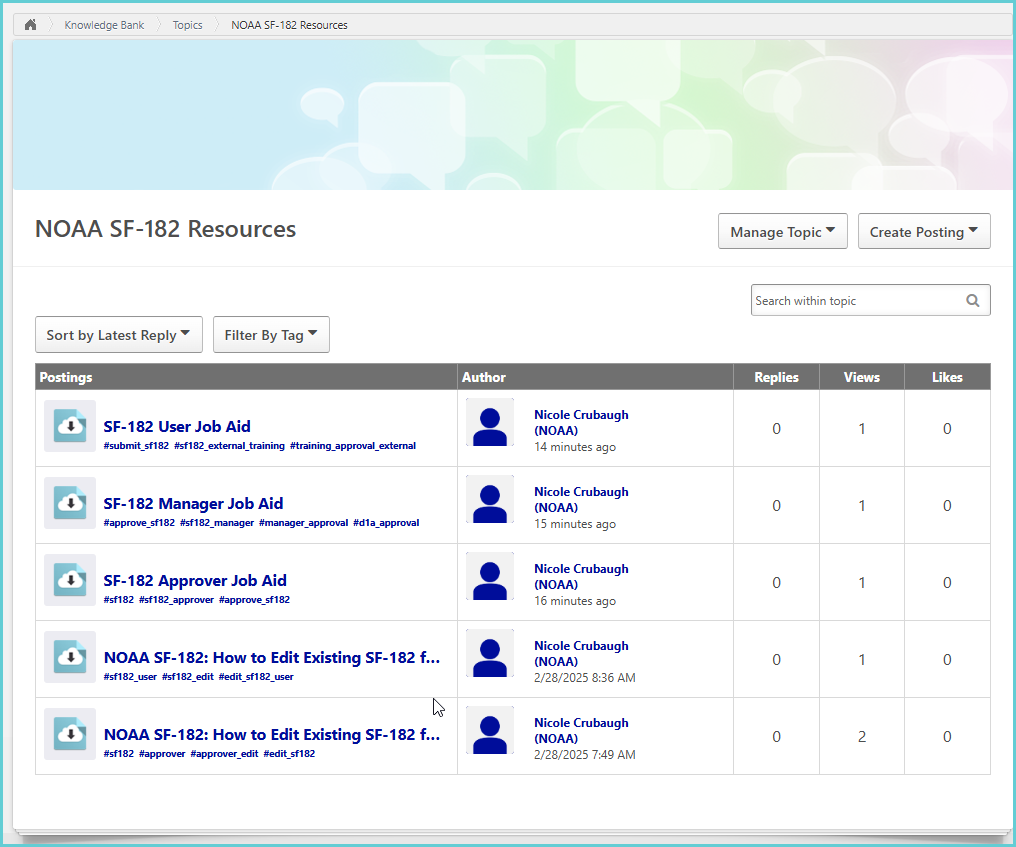The height and width of the screenshot is (847, 1016).
Task: Open the posting tagged #approver
Action: [271, 735]
